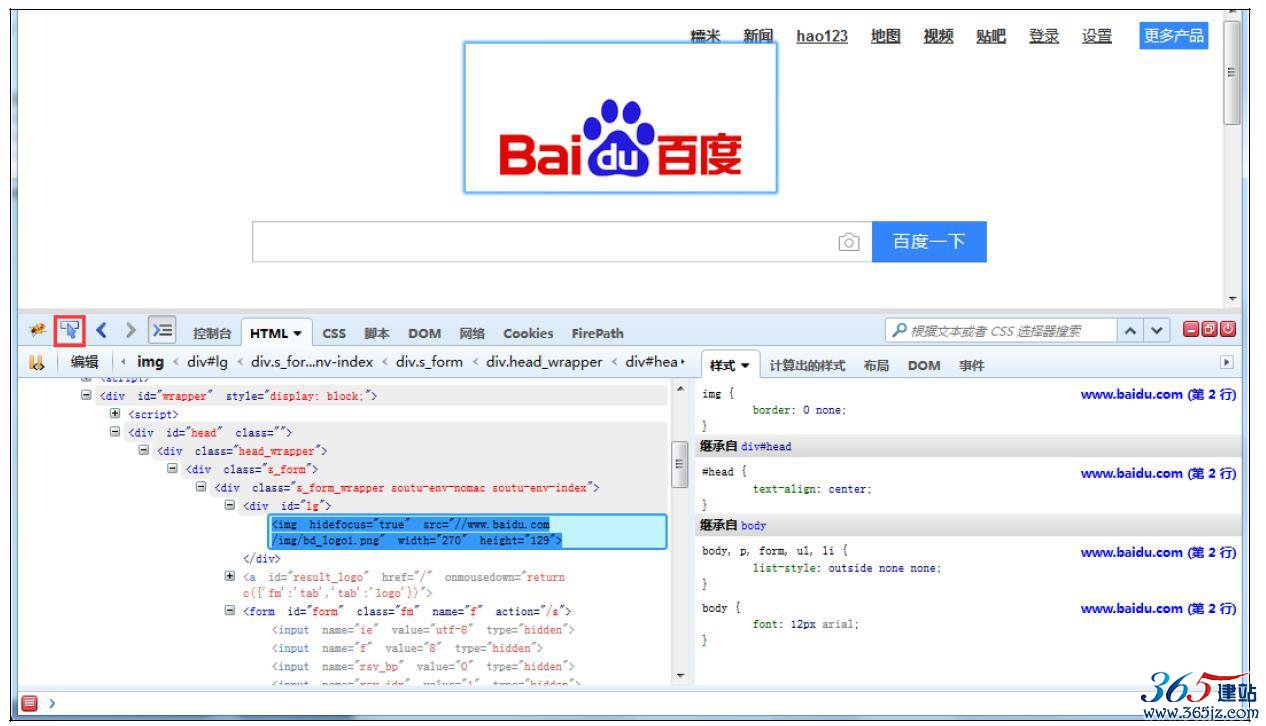Switch to the 布局 side tab
1266x726 pixels.
876,366
